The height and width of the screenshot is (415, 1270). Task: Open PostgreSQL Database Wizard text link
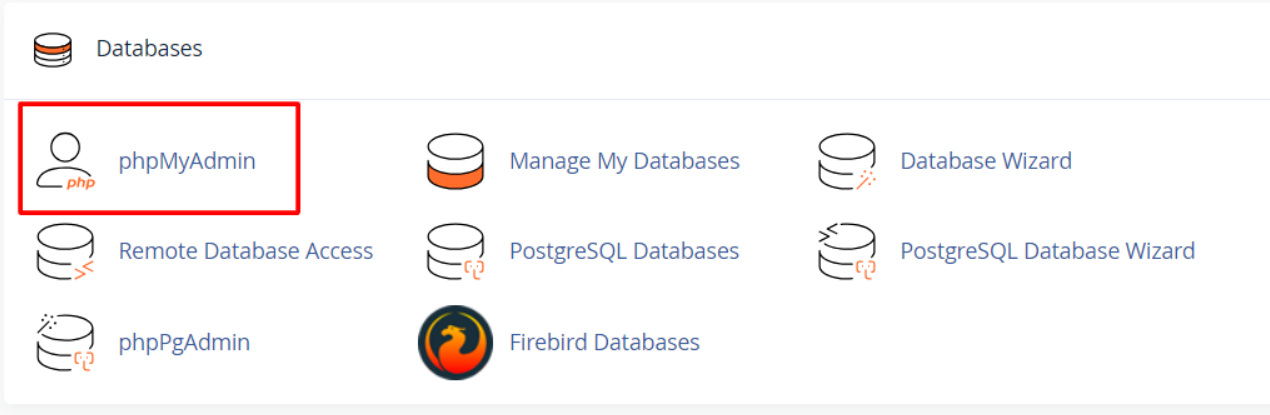(1048, 250)
